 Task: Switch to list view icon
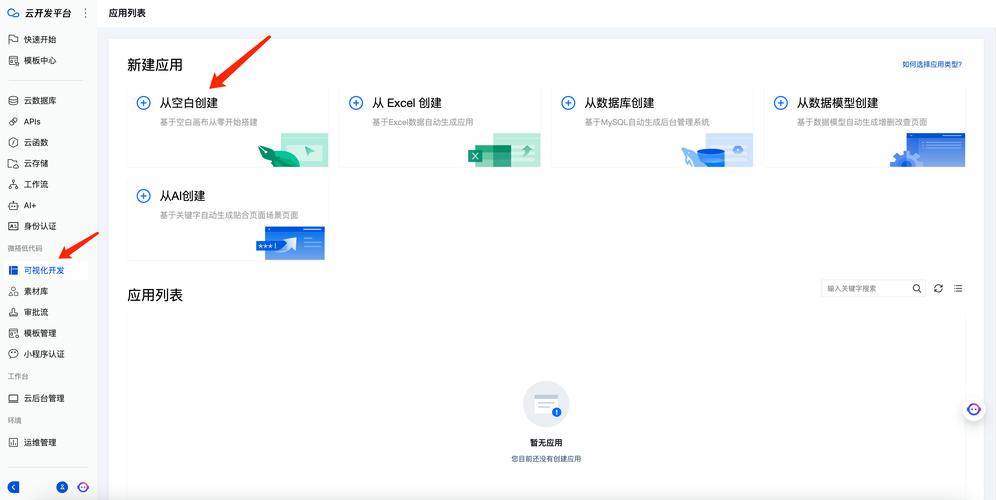click(958, 288)
